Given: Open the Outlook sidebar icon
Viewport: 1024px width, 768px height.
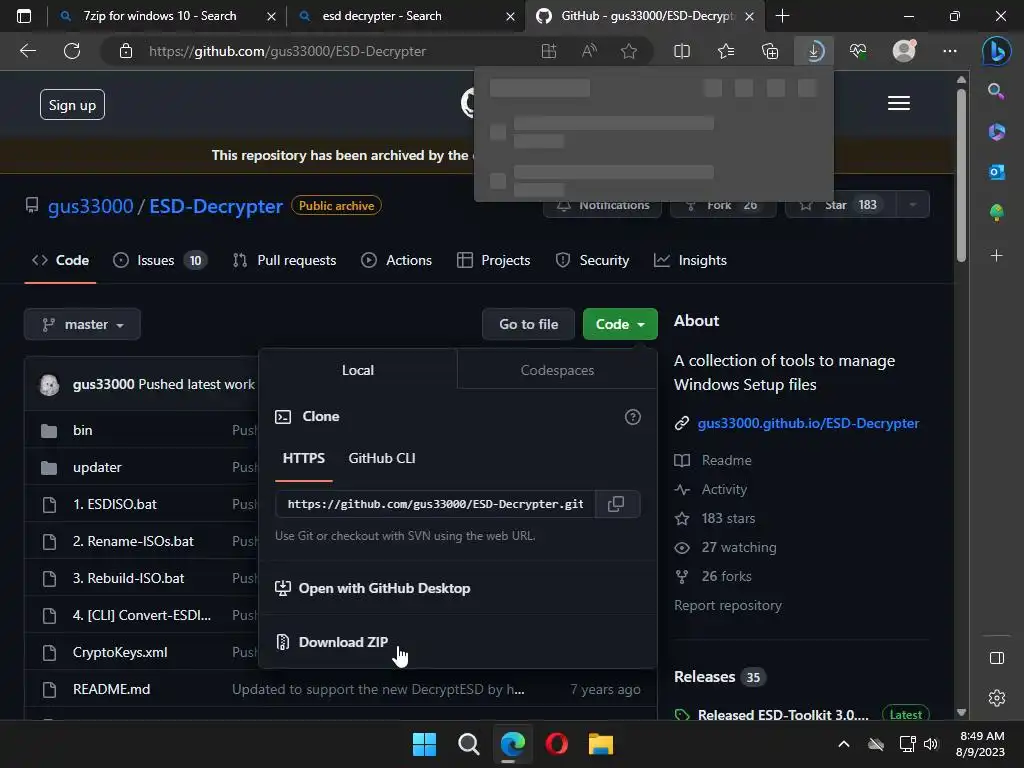Looking at the screenshot, I should click(996, 172).
